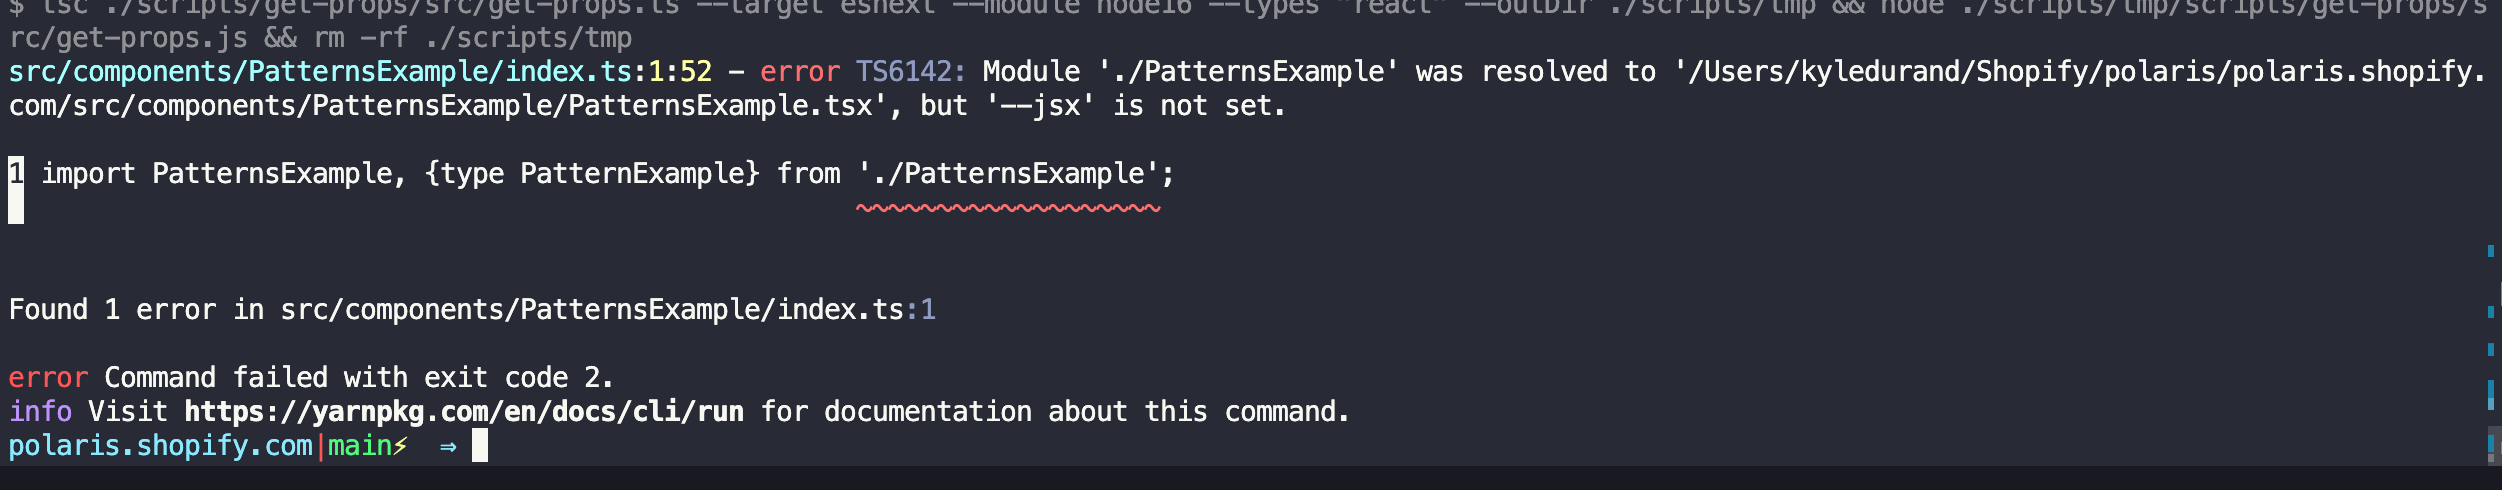Click the yellow 1:52 line-column position

(680, 72)
